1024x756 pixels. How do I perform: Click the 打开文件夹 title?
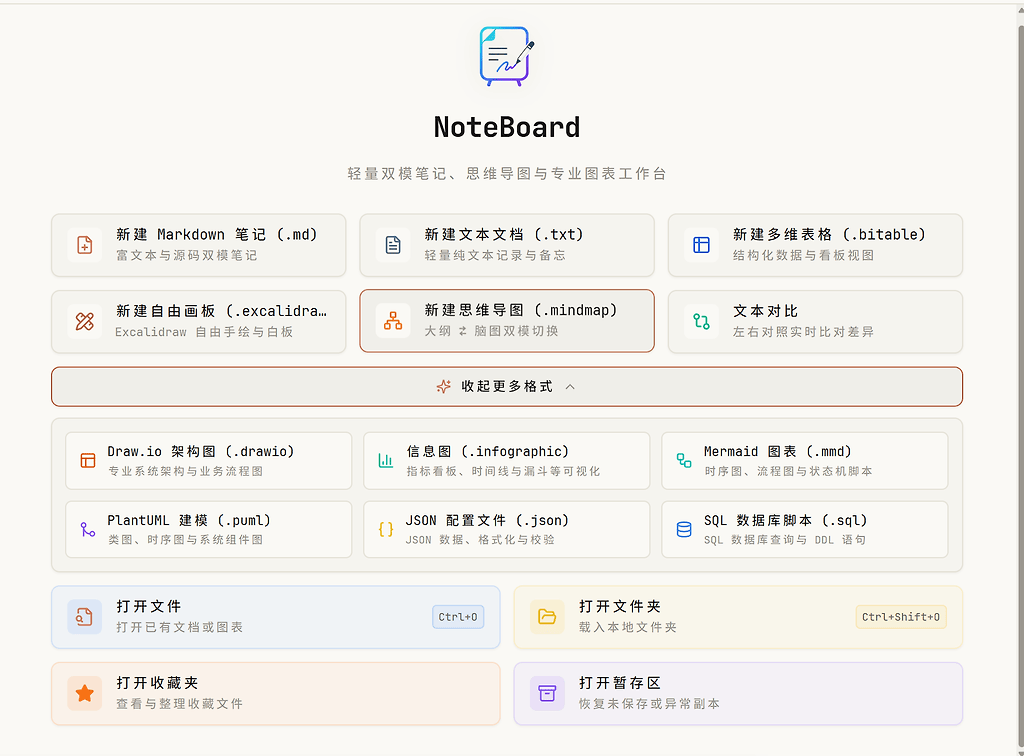[620, 606]
